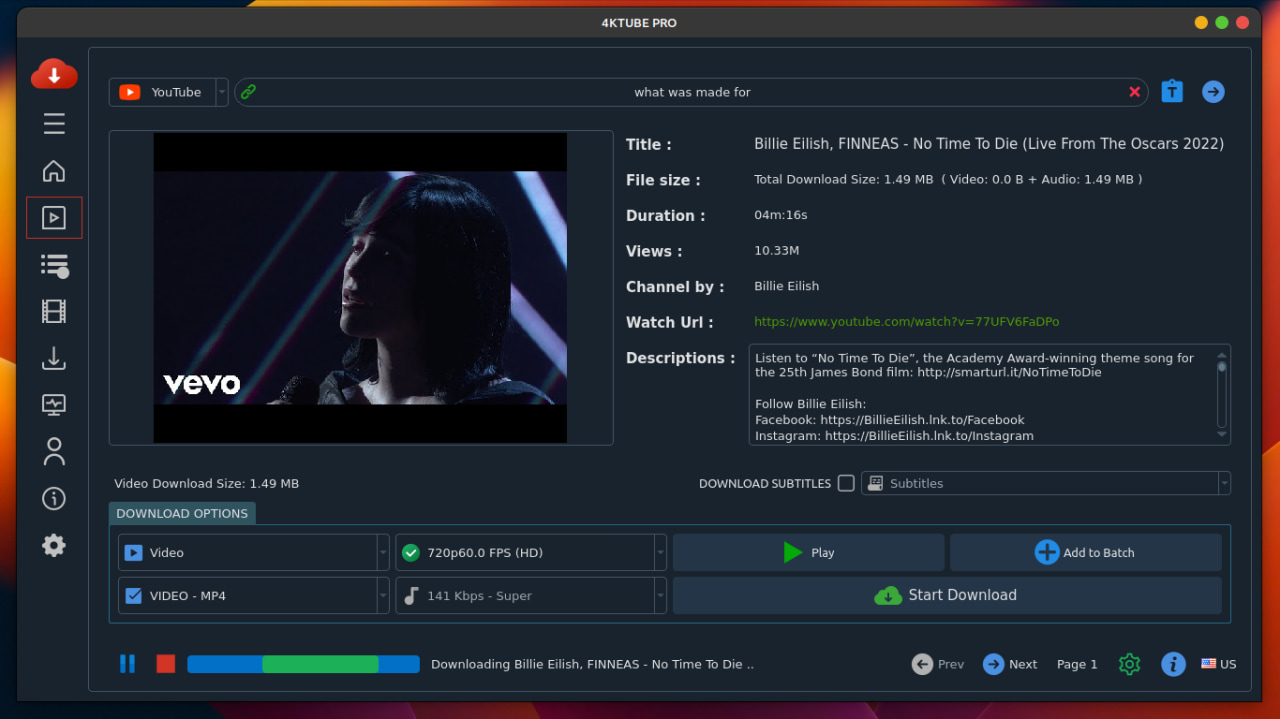Click the blue paste clipboard icon
The height and width of the screenshot is (719, 1280).
point(1172,91)
